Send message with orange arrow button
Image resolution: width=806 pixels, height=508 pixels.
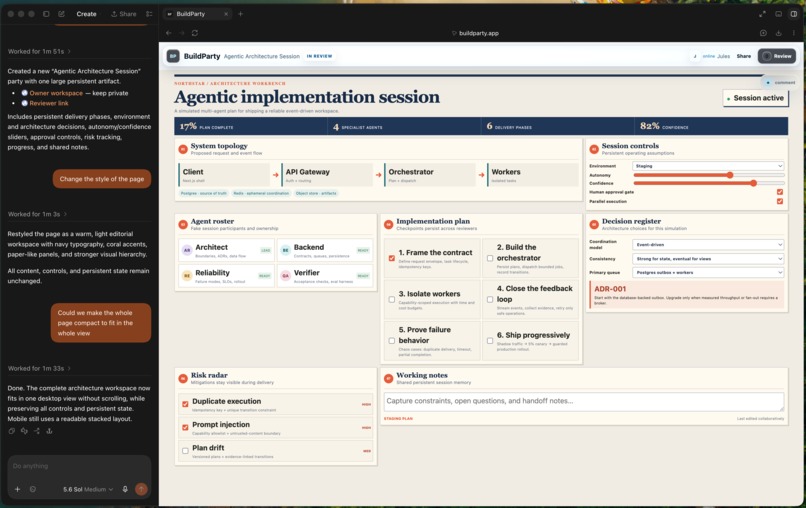[x=141, y=489]
